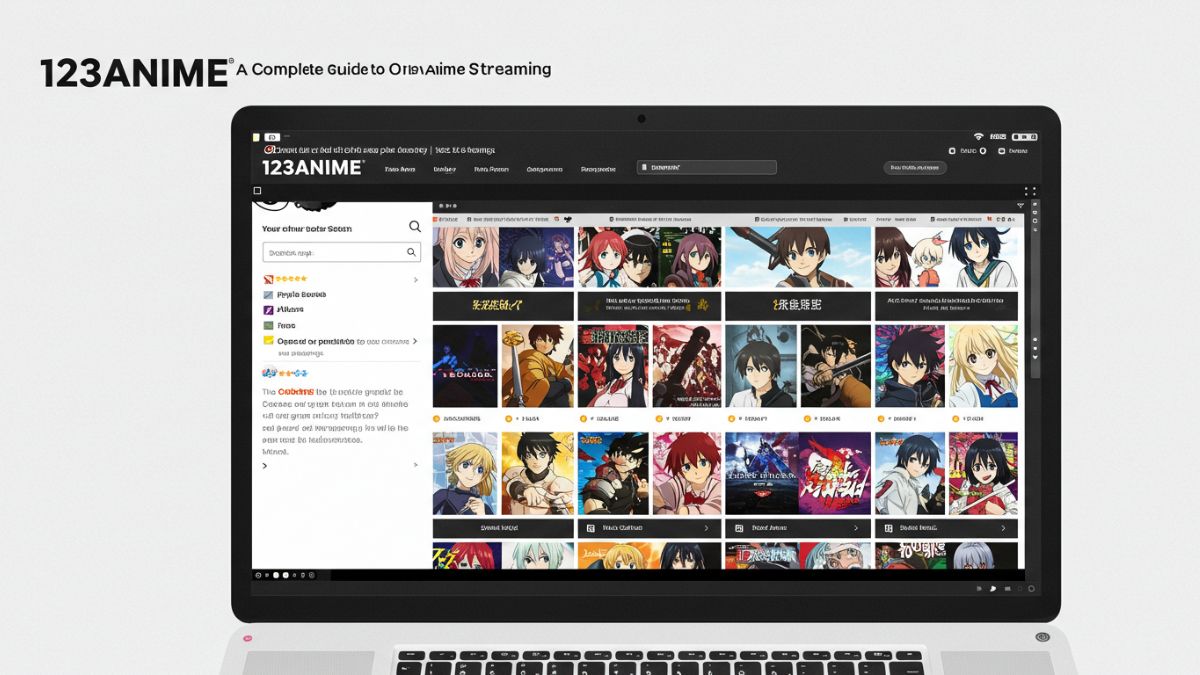The image size is (1200, 675).
Task: Open the first navigation link next to the 123ANIME logo
Action: [400, 169]
